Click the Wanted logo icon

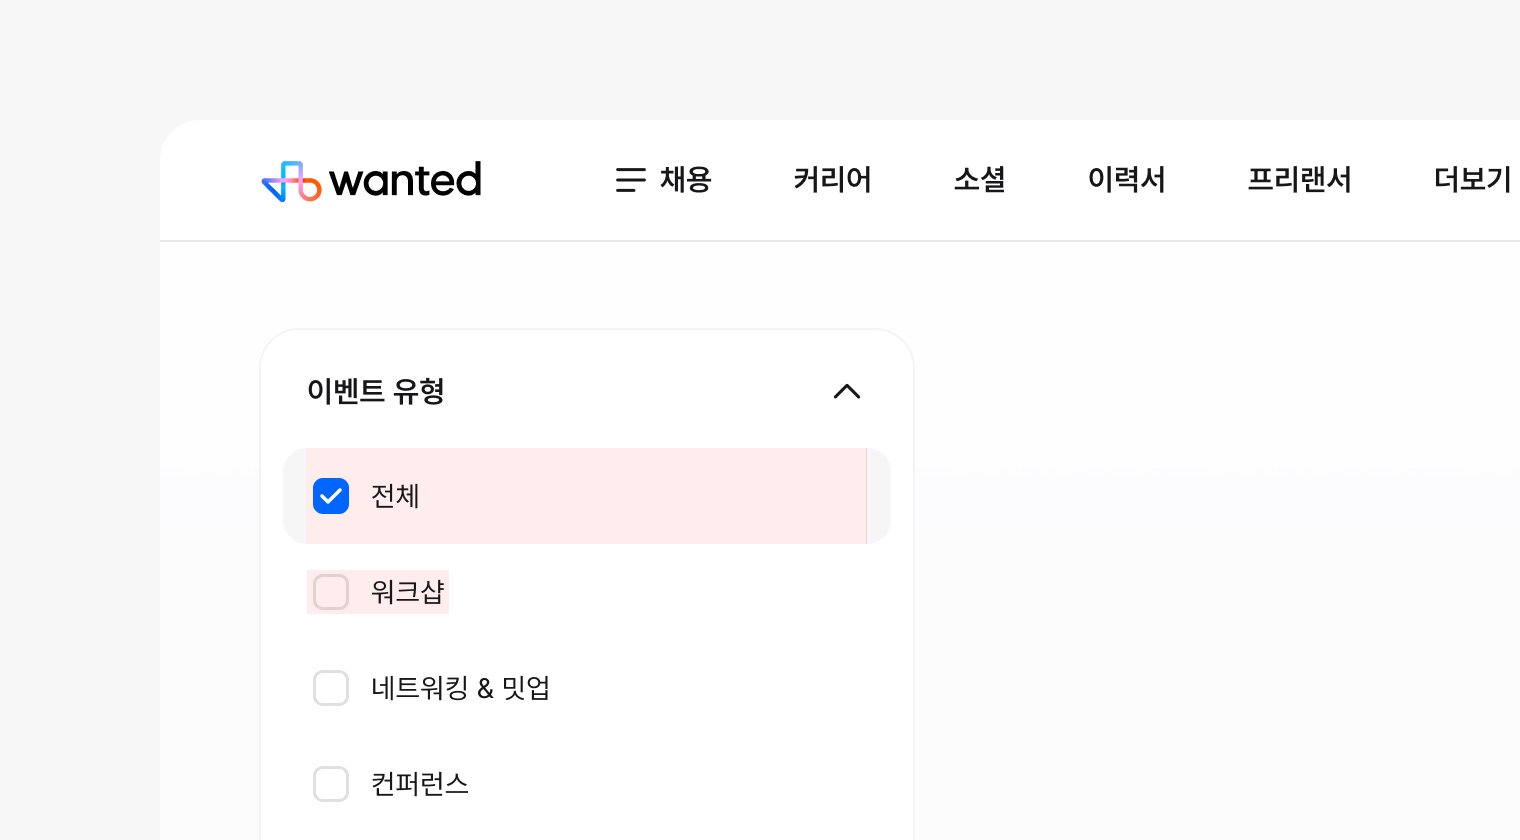click(x=291, y=181)
